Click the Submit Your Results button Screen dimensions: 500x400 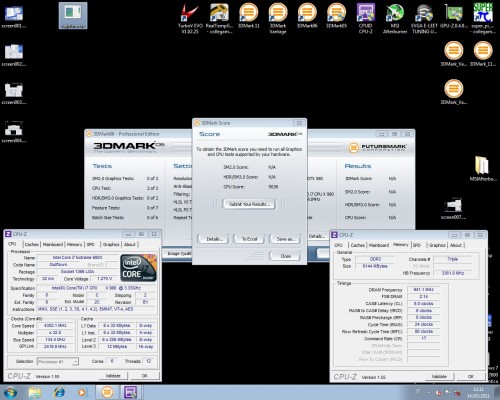coord(249,204)
